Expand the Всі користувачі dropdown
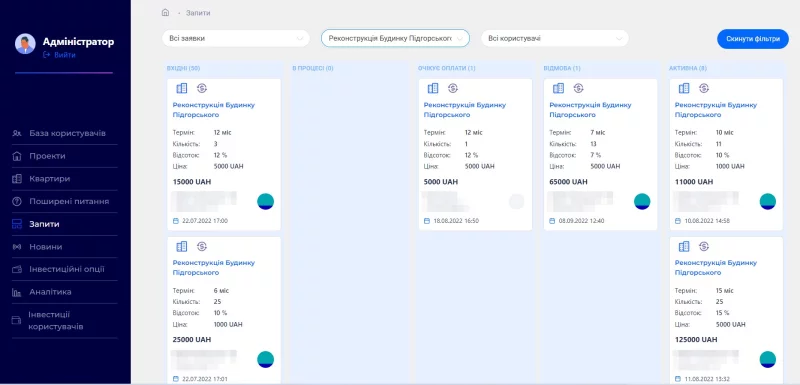The image size is (800, 385). (x=555, y=38)
